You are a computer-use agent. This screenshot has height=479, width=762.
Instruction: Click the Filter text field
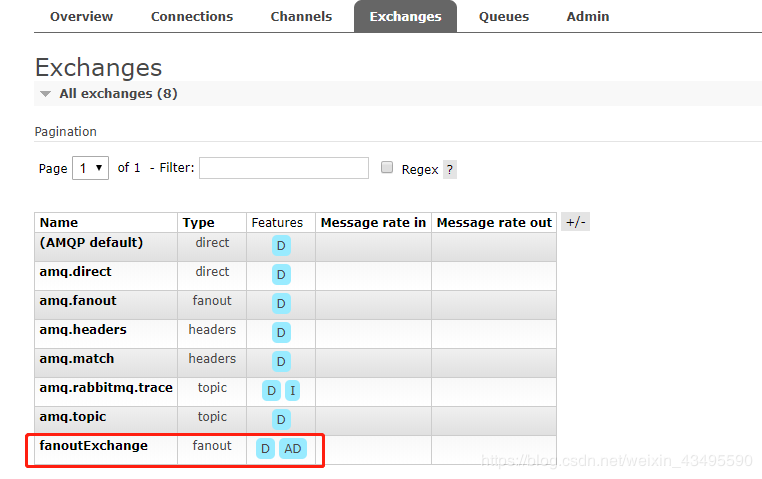(x=284, y=168)
